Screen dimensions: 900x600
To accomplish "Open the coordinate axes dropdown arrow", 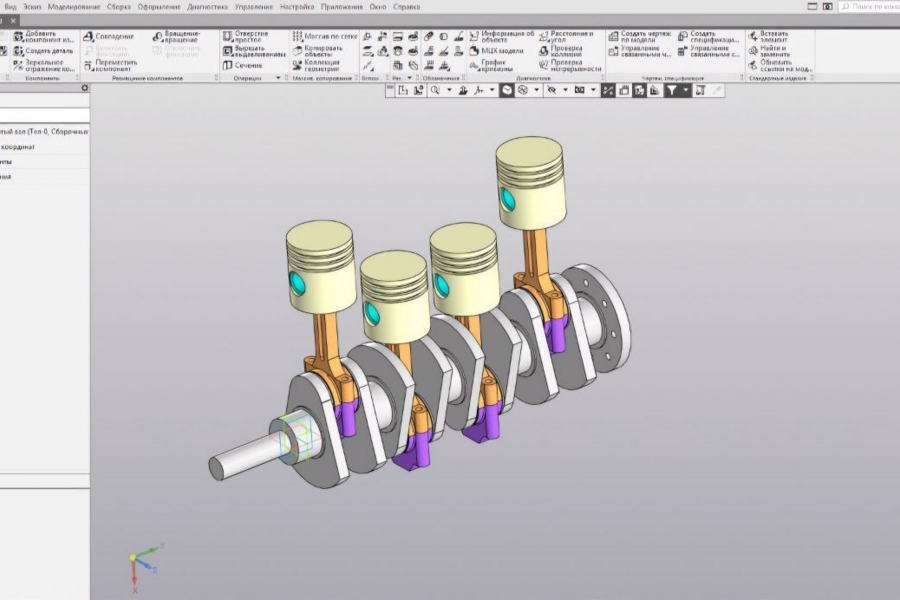I will tap(492, 90).
